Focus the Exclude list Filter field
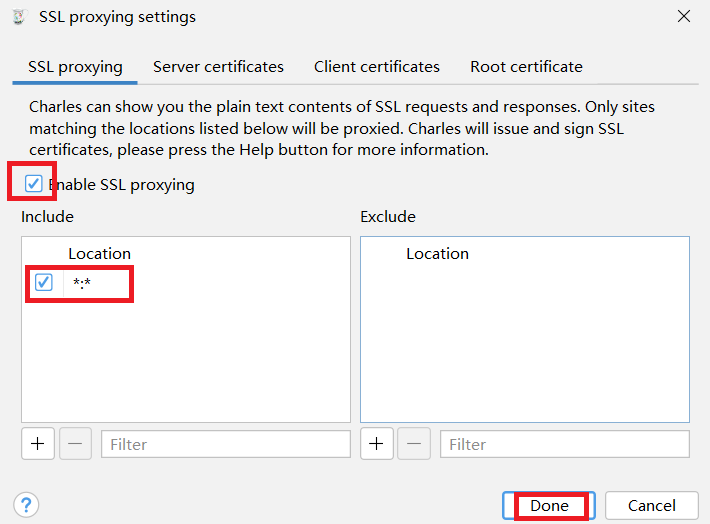Screen dimensions: 710x524 coord(564,444)
